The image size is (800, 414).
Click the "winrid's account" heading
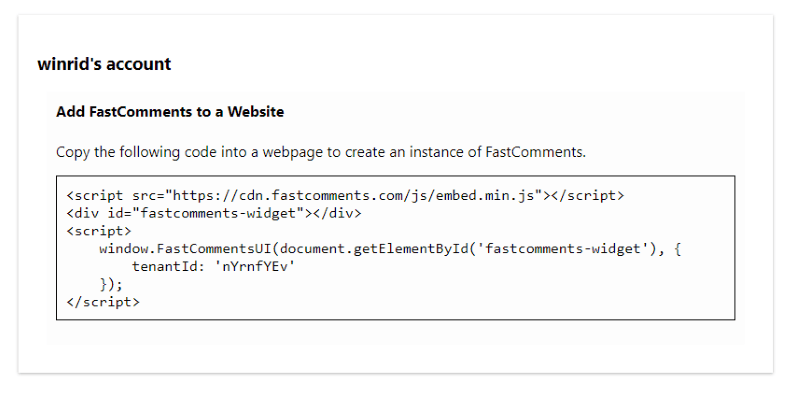click(104, 64)
